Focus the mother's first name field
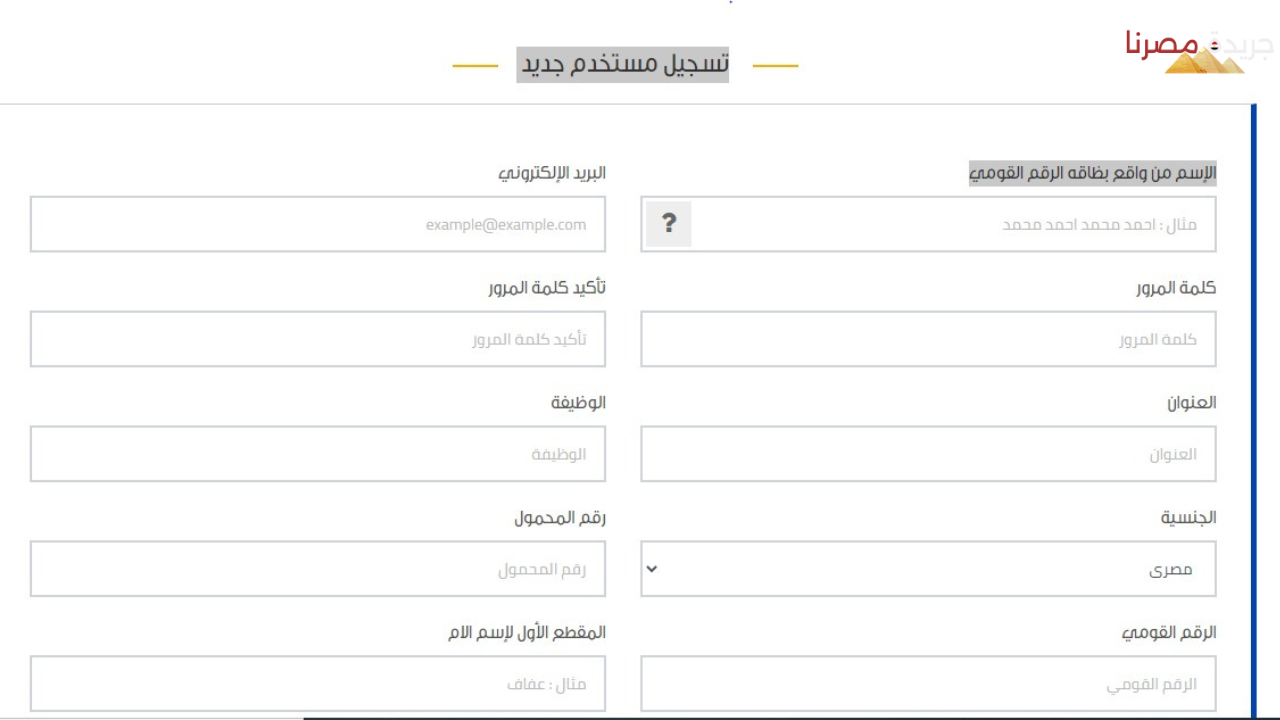This screenshot has width=1280, height=720. click(x=318, y=684)
